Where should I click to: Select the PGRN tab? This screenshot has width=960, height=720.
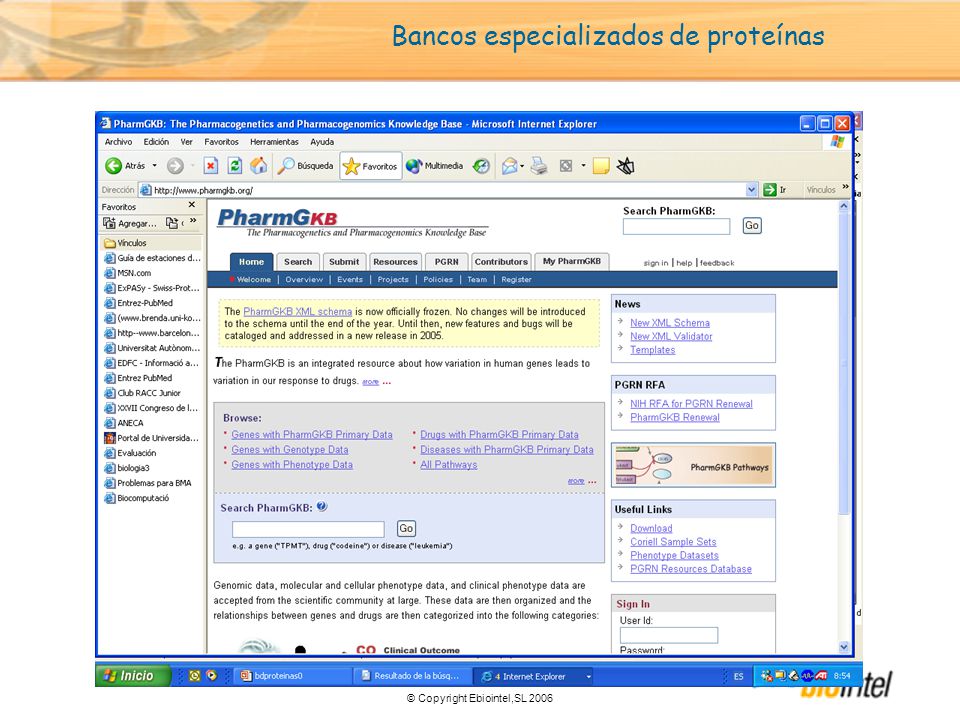pyautogui.click(x=446, y=262)
